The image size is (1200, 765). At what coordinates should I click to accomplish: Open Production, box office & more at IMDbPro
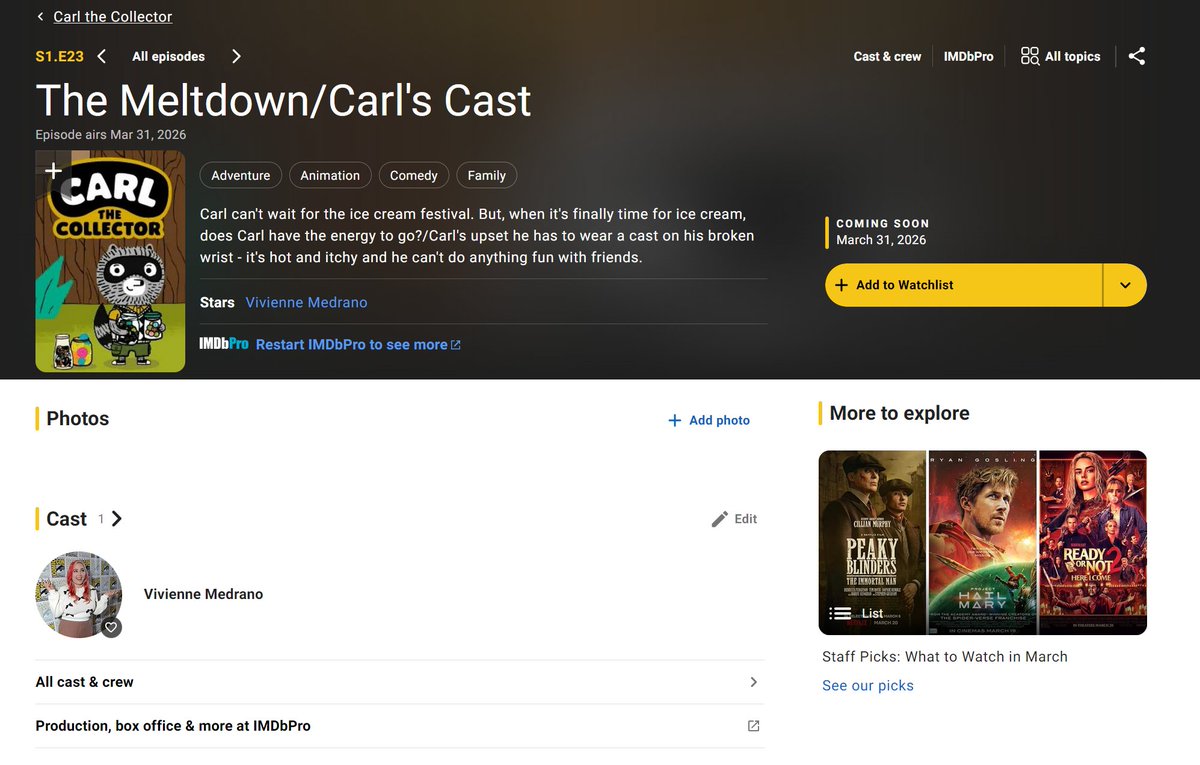pyautogui.click(x=400, y=726)
